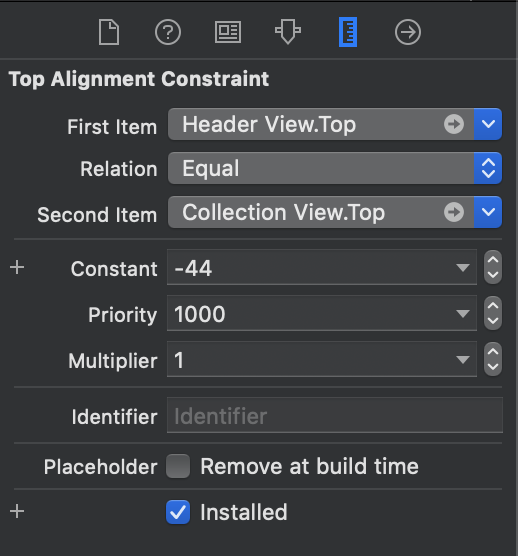Open the First Item dropdown
Viewport: 518px width, 556px height.
coord(488,124)
